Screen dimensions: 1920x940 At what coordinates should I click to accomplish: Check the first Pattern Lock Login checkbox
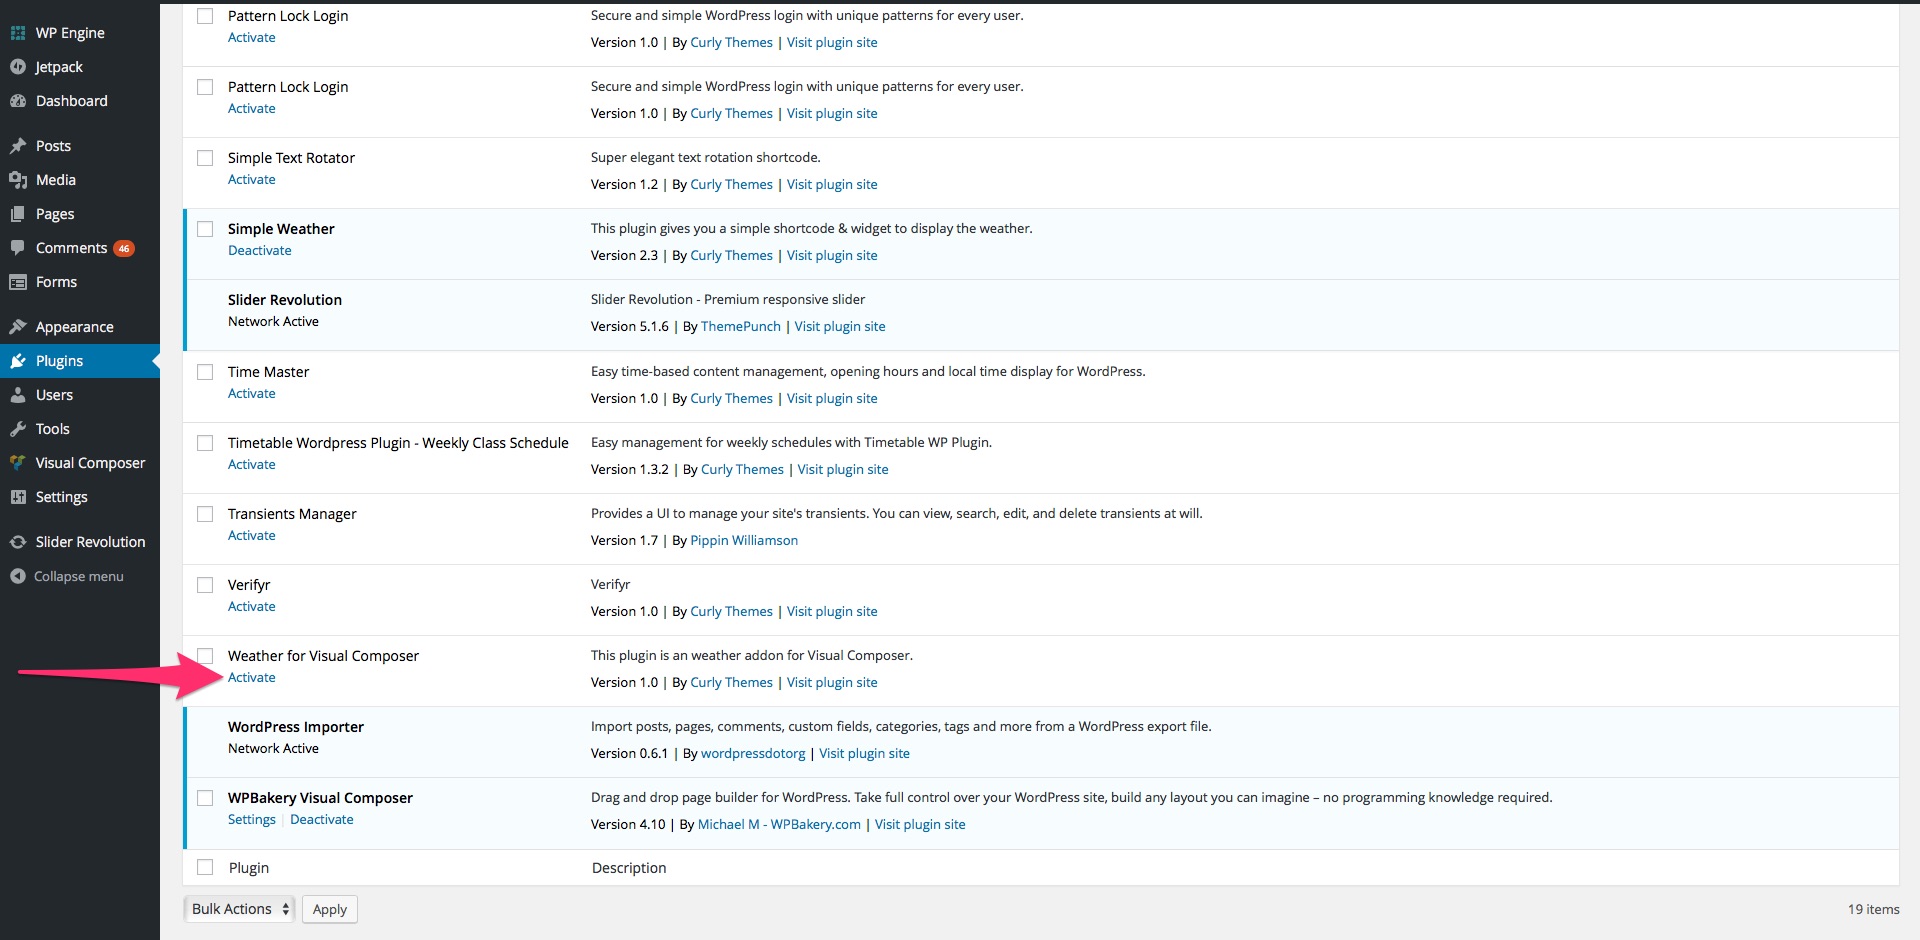click(205, 16)
